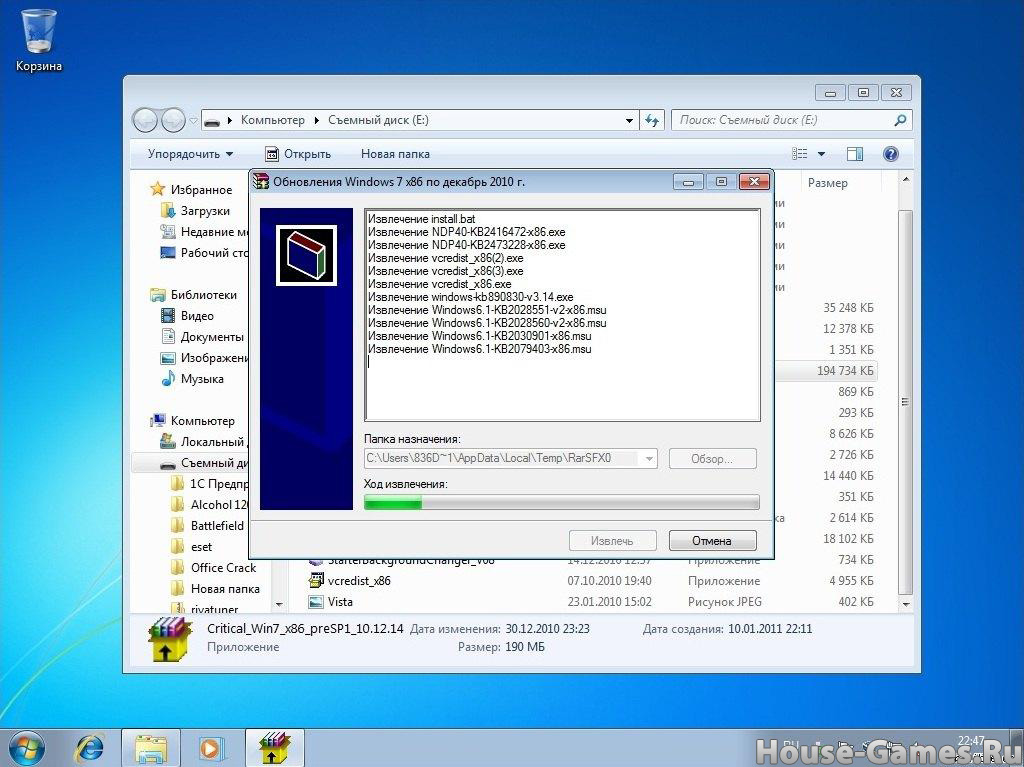1024x767 pixels.
Task: Click the WinRAR icon in the dialog title bar
Action: (261, 182)
